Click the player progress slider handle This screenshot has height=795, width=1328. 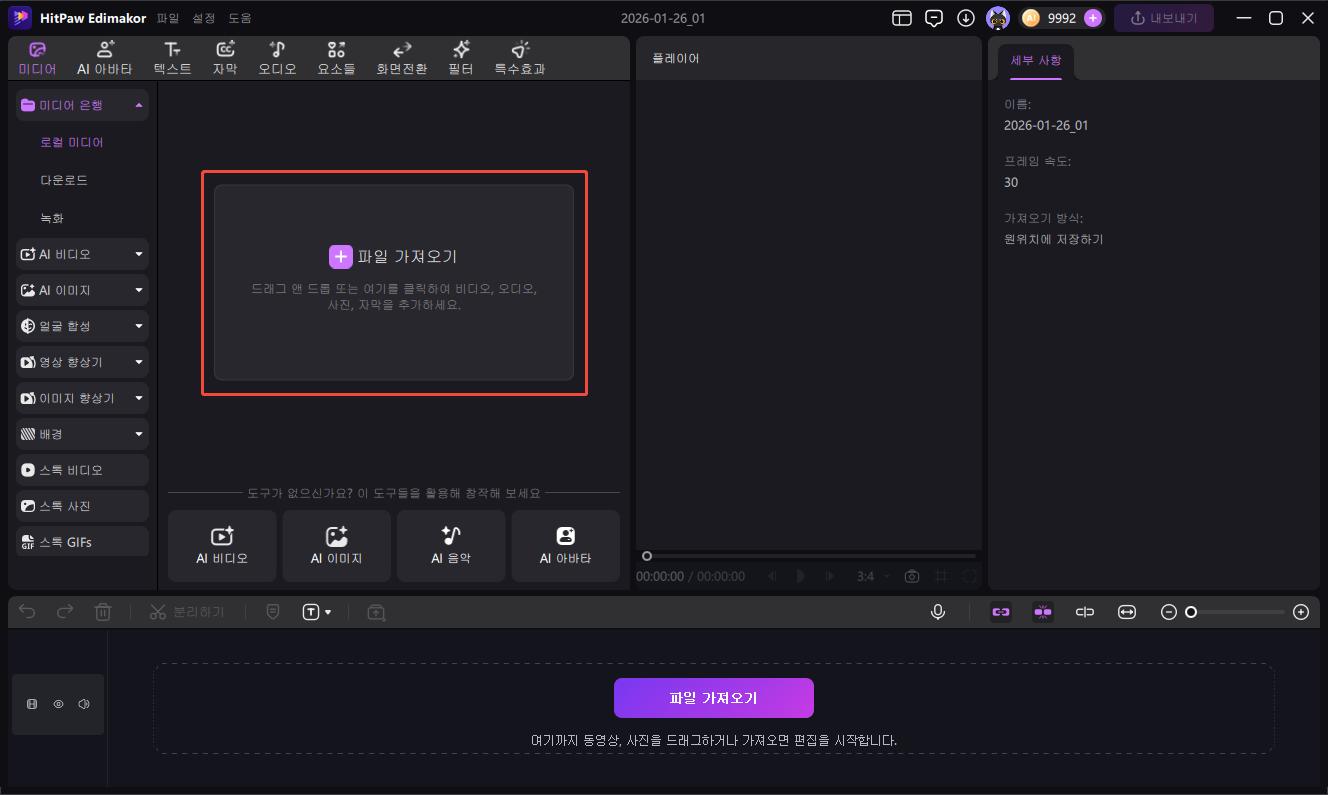click(x=647, y=556)
